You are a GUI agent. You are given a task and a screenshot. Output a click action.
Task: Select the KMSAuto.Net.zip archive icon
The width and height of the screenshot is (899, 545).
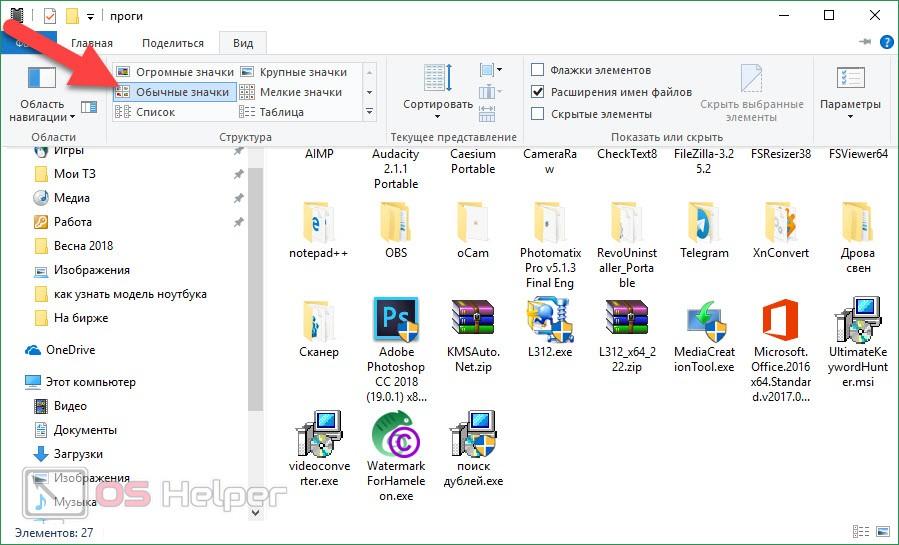[x=472, y=320]
